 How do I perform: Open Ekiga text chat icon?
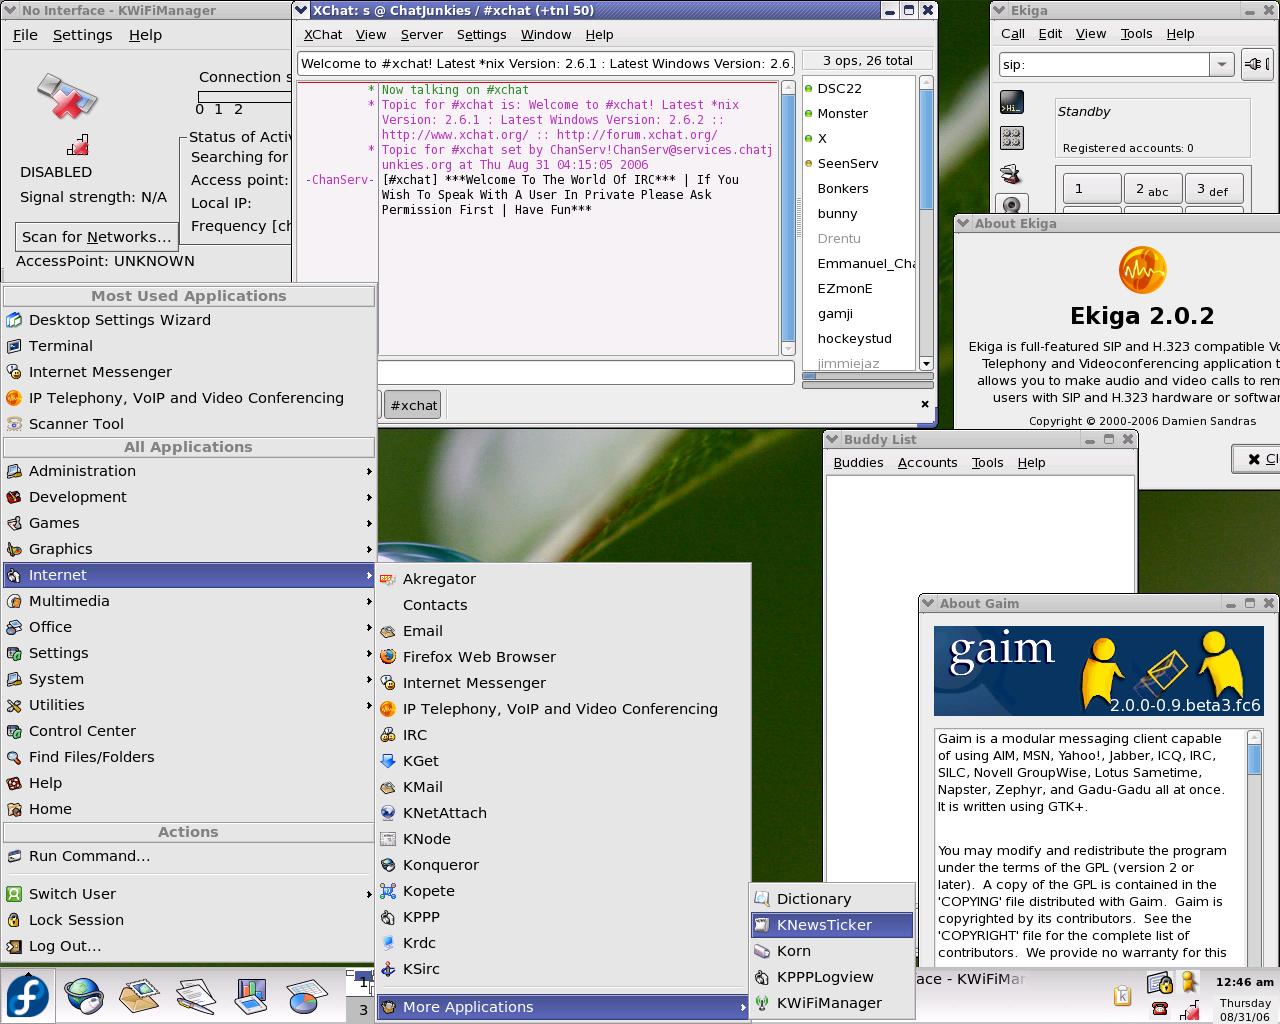1011,103
